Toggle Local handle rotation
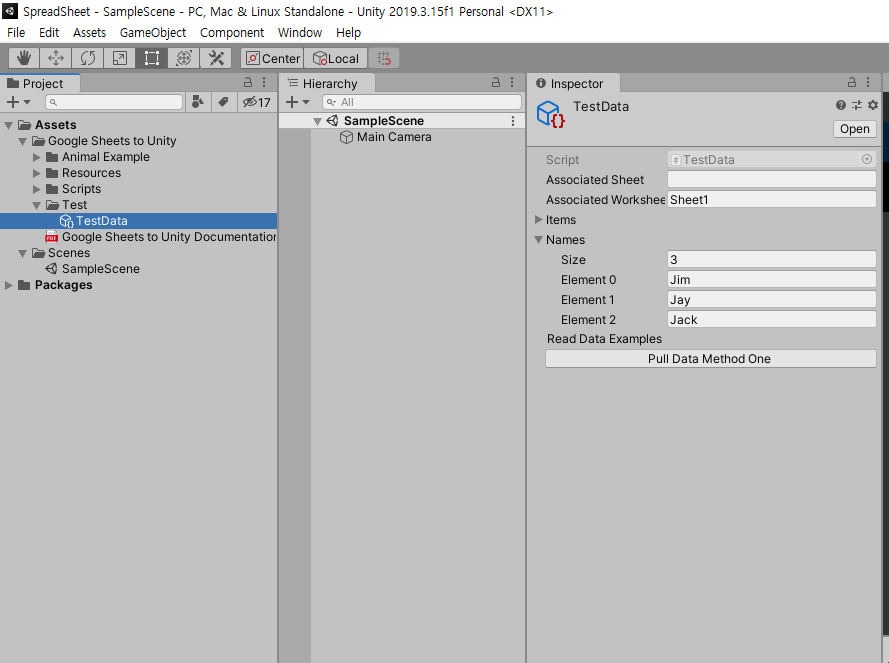 (336, 58)
